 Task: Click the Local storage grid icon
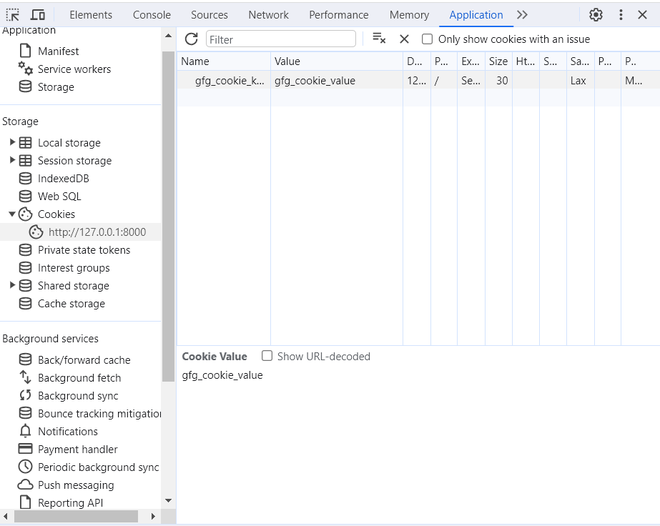coord(25,143)
